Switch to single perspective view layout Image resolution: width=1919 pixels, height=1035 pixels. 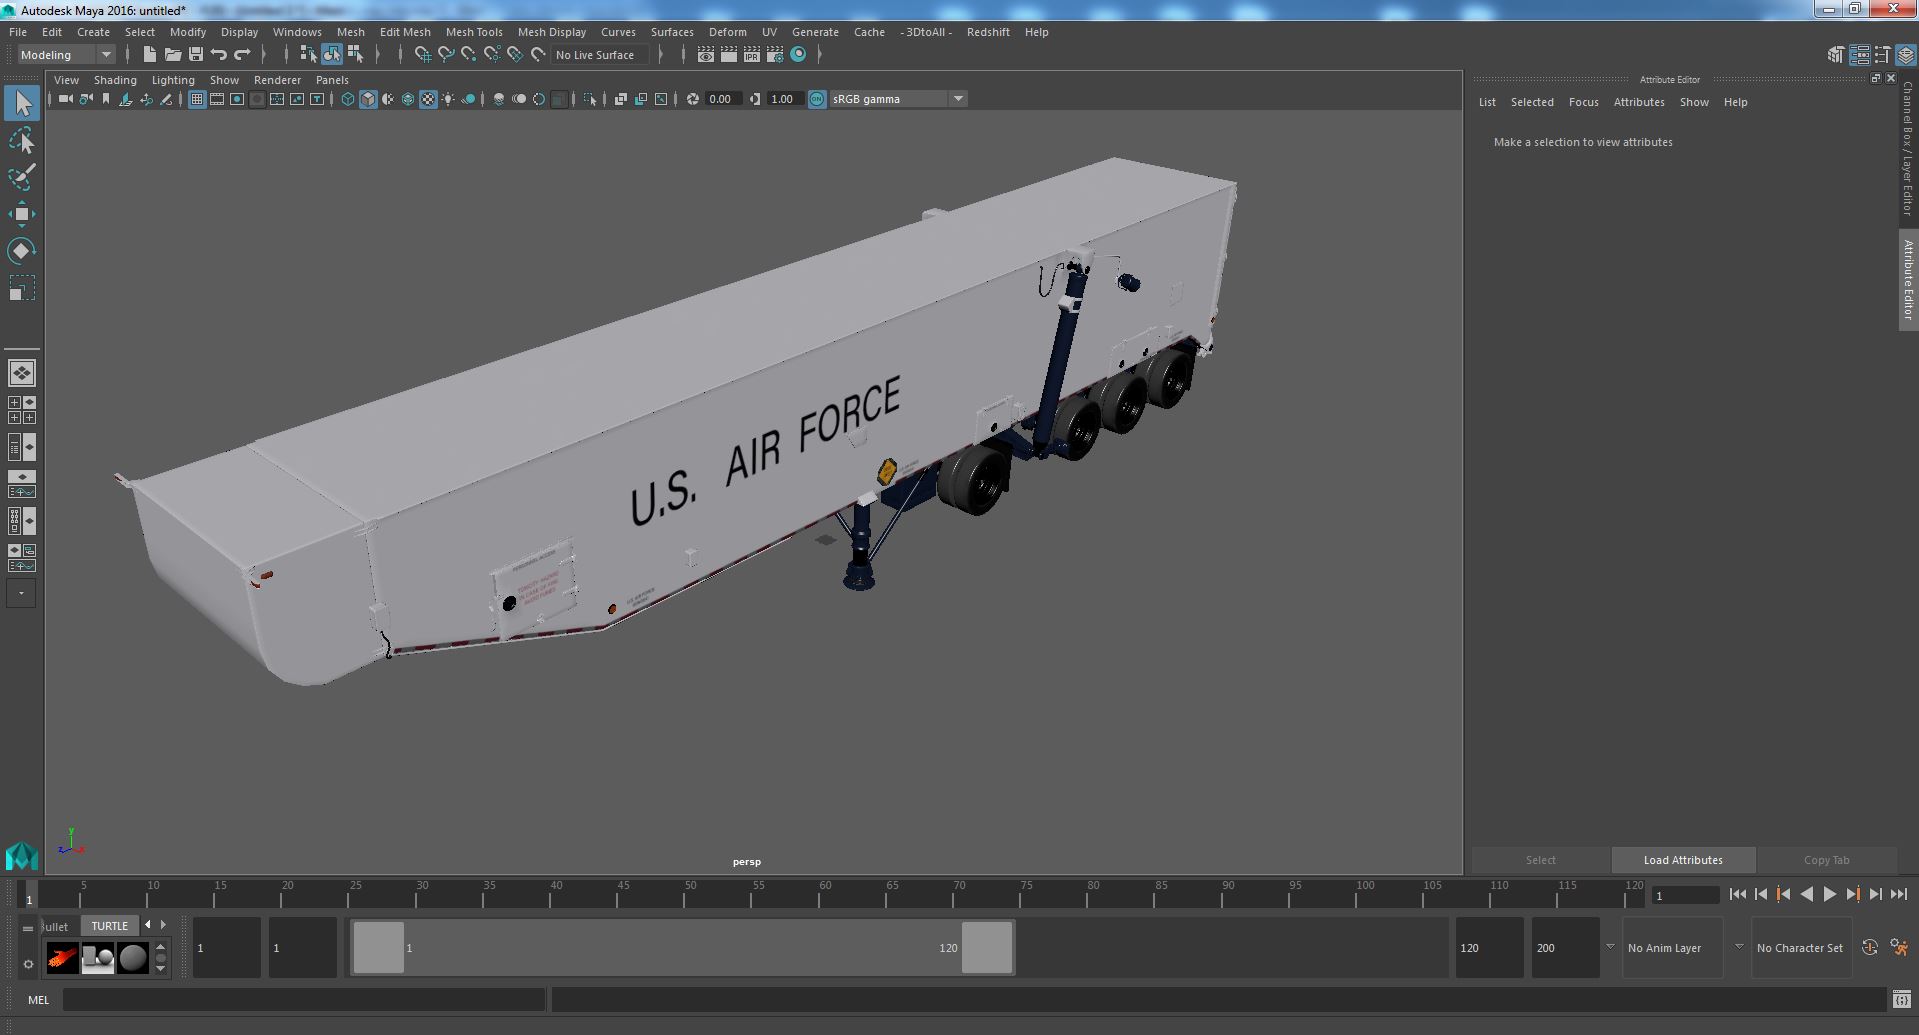pyautogui.click(x=22, y=373)
